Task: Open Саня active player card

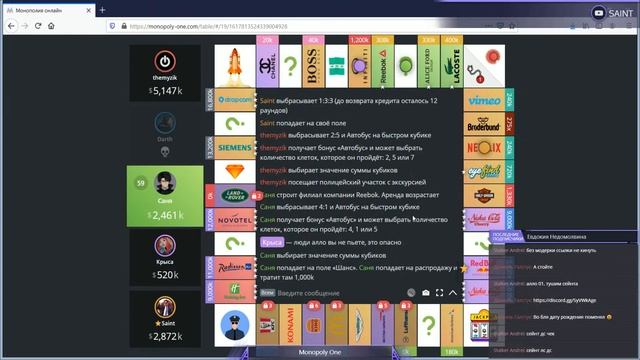Action: click(165, 196)
